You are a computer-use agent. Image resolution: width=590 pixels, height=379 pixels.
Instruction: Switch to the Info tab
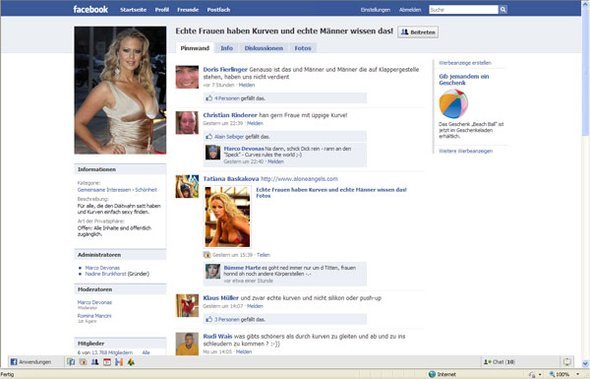coord(227,48)
